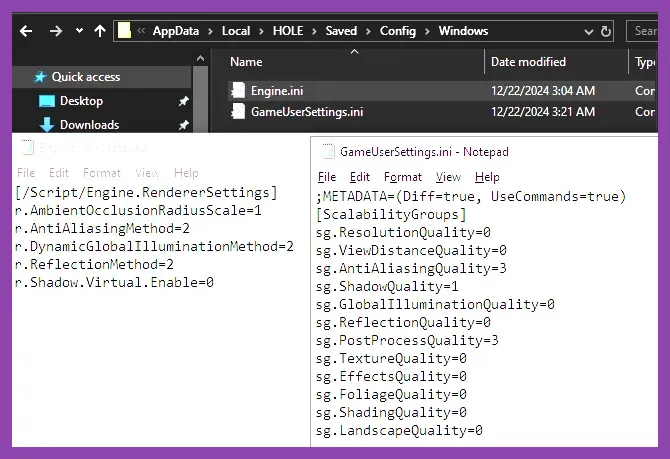Click the Engine.ini Notepad document icon
This screenshot has width=670, height=459.
pyautogui.click(x=28, y=147)
